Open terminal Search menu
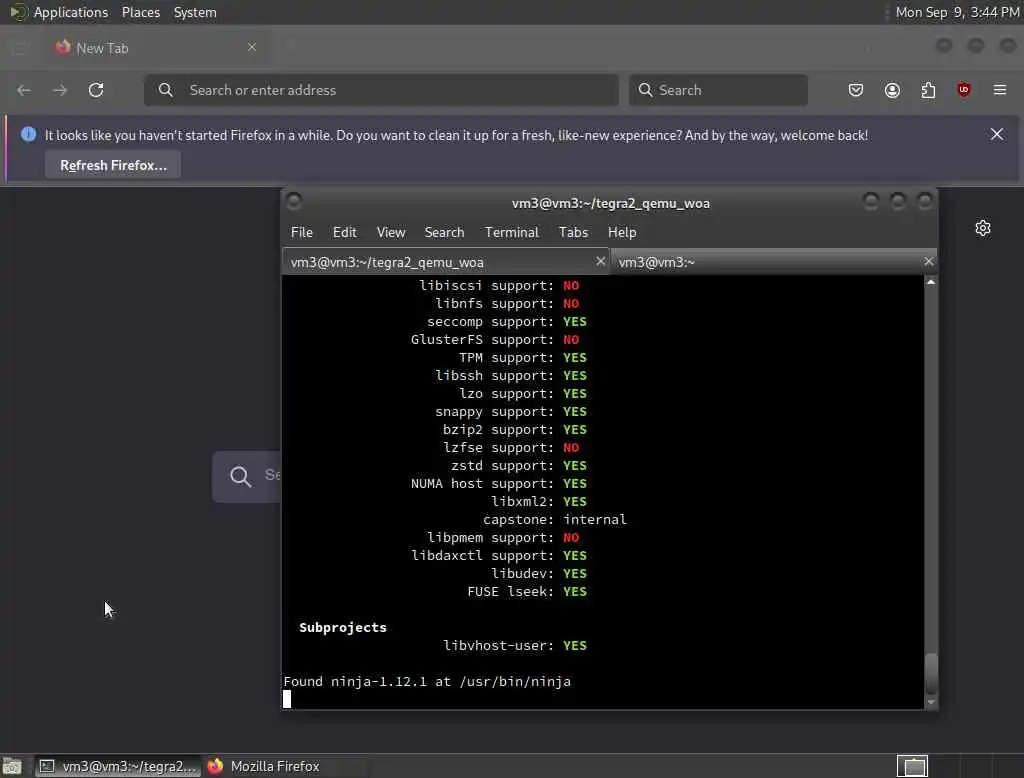This screenshot has height=778, width=1024. click(x=444, y=233)
